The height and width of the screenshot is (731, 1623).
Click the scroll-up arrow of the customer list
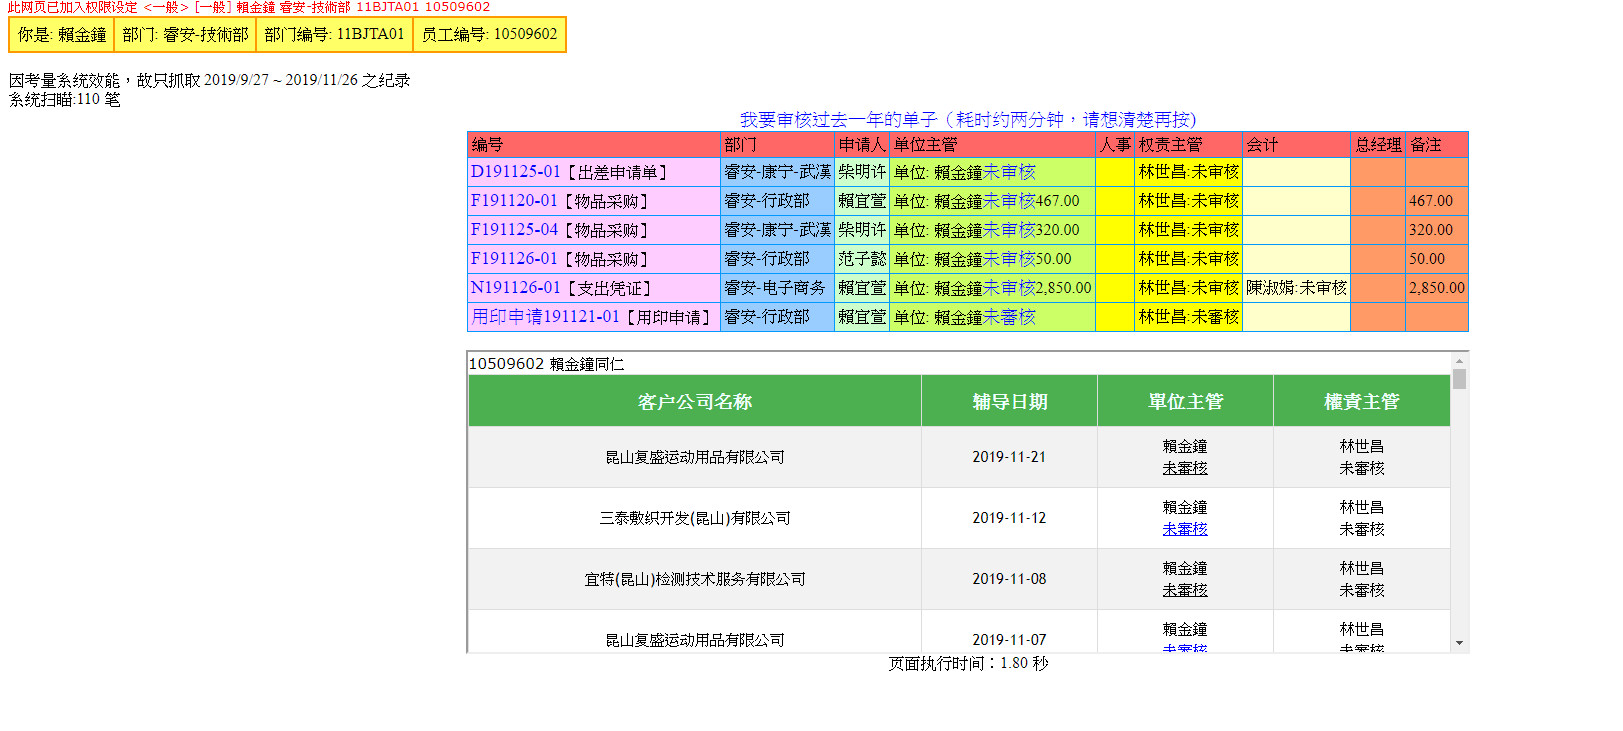1459,361
